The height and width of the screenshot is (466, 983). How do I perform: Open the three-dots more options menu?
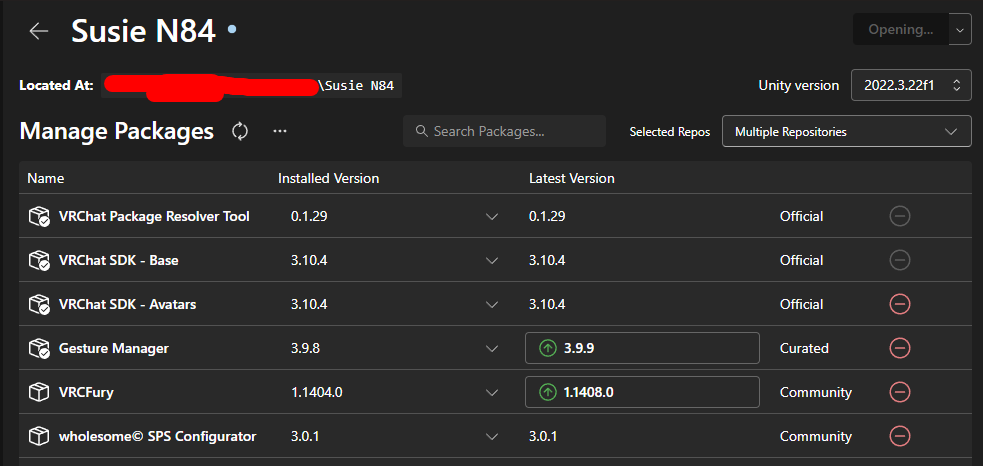pos(280,132)
